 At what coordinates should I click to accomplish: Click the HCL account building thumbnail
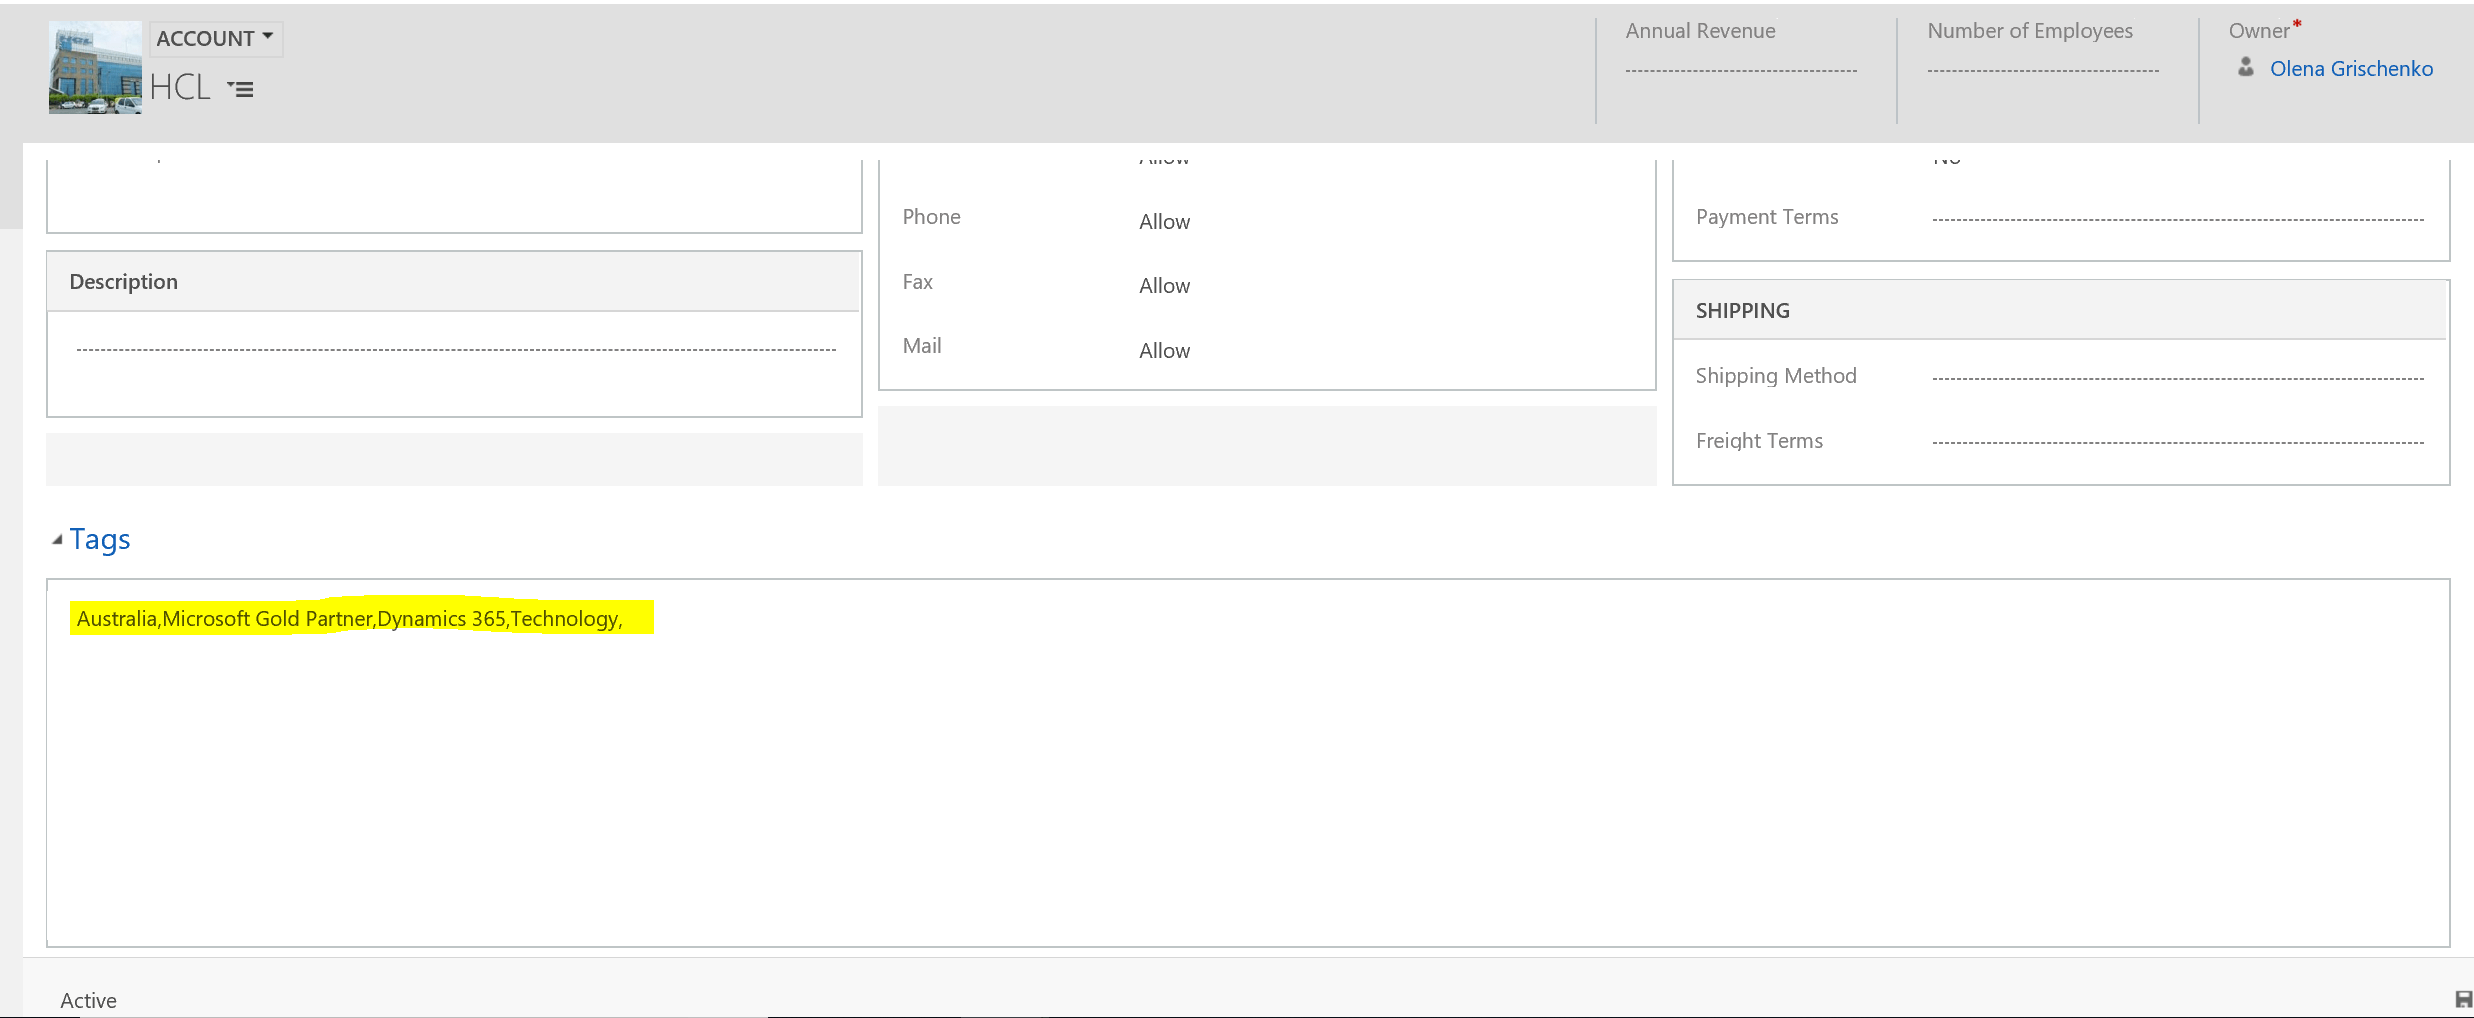click(x=95, y=68)
